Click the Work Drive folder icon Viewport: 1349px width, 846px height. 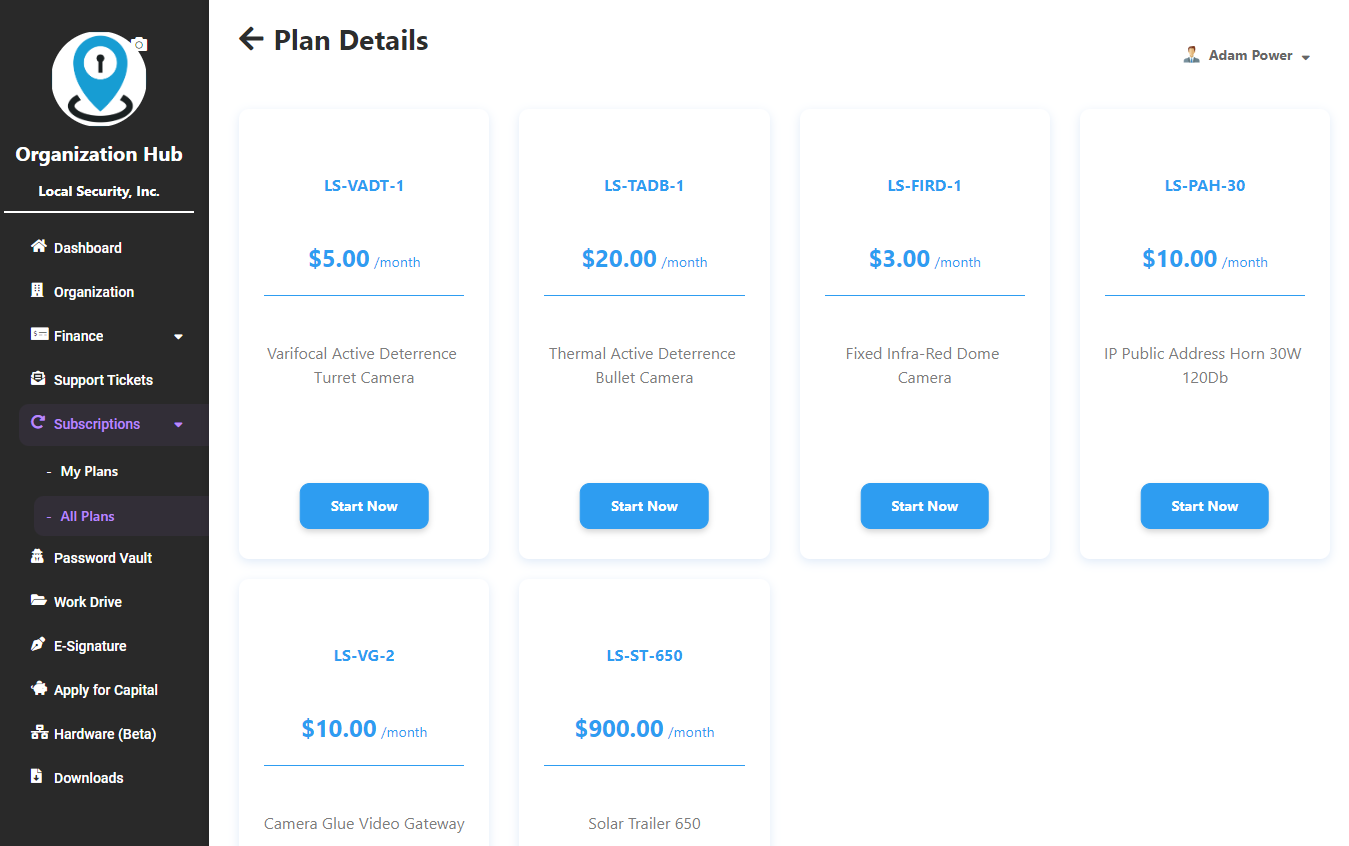38,600
